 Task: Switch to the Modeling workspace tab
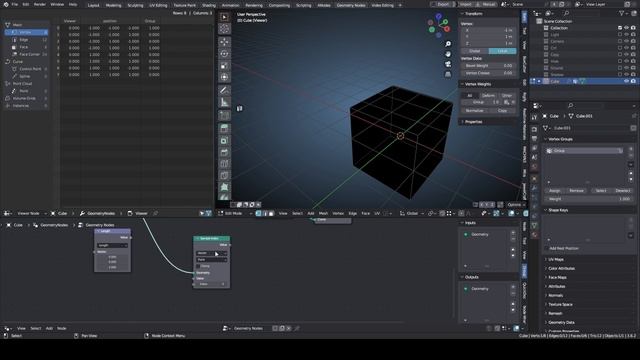pyautogui.click(x=113, y=5)
